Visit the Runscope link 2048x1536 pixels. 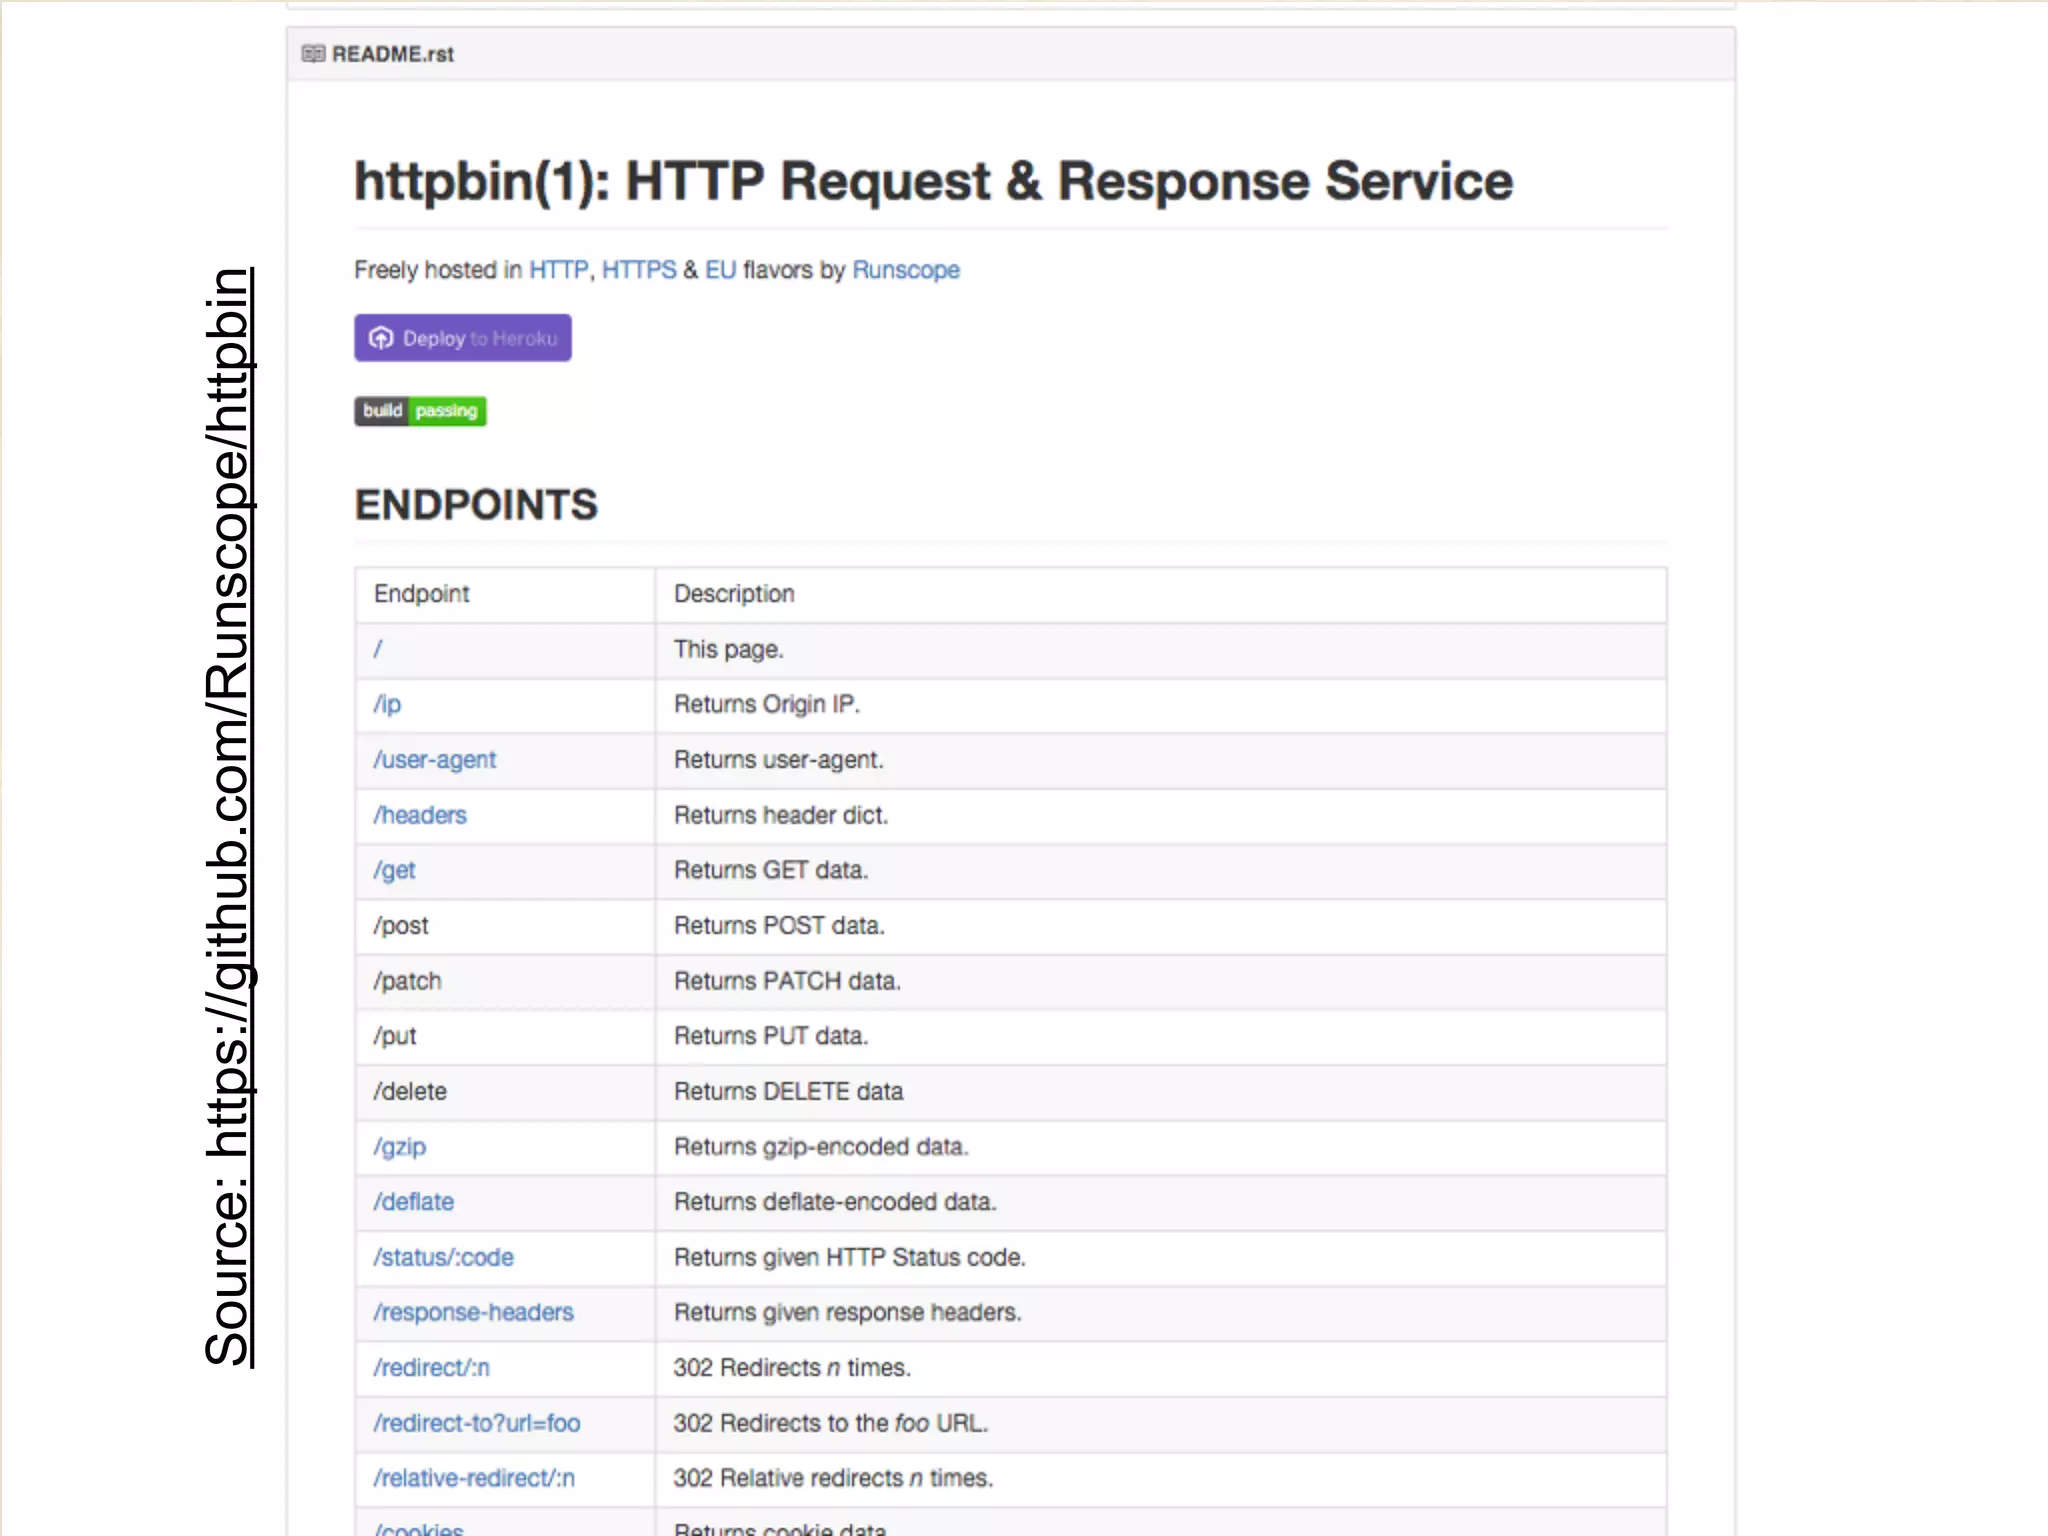pyautogui.click(x=905, y=270)
